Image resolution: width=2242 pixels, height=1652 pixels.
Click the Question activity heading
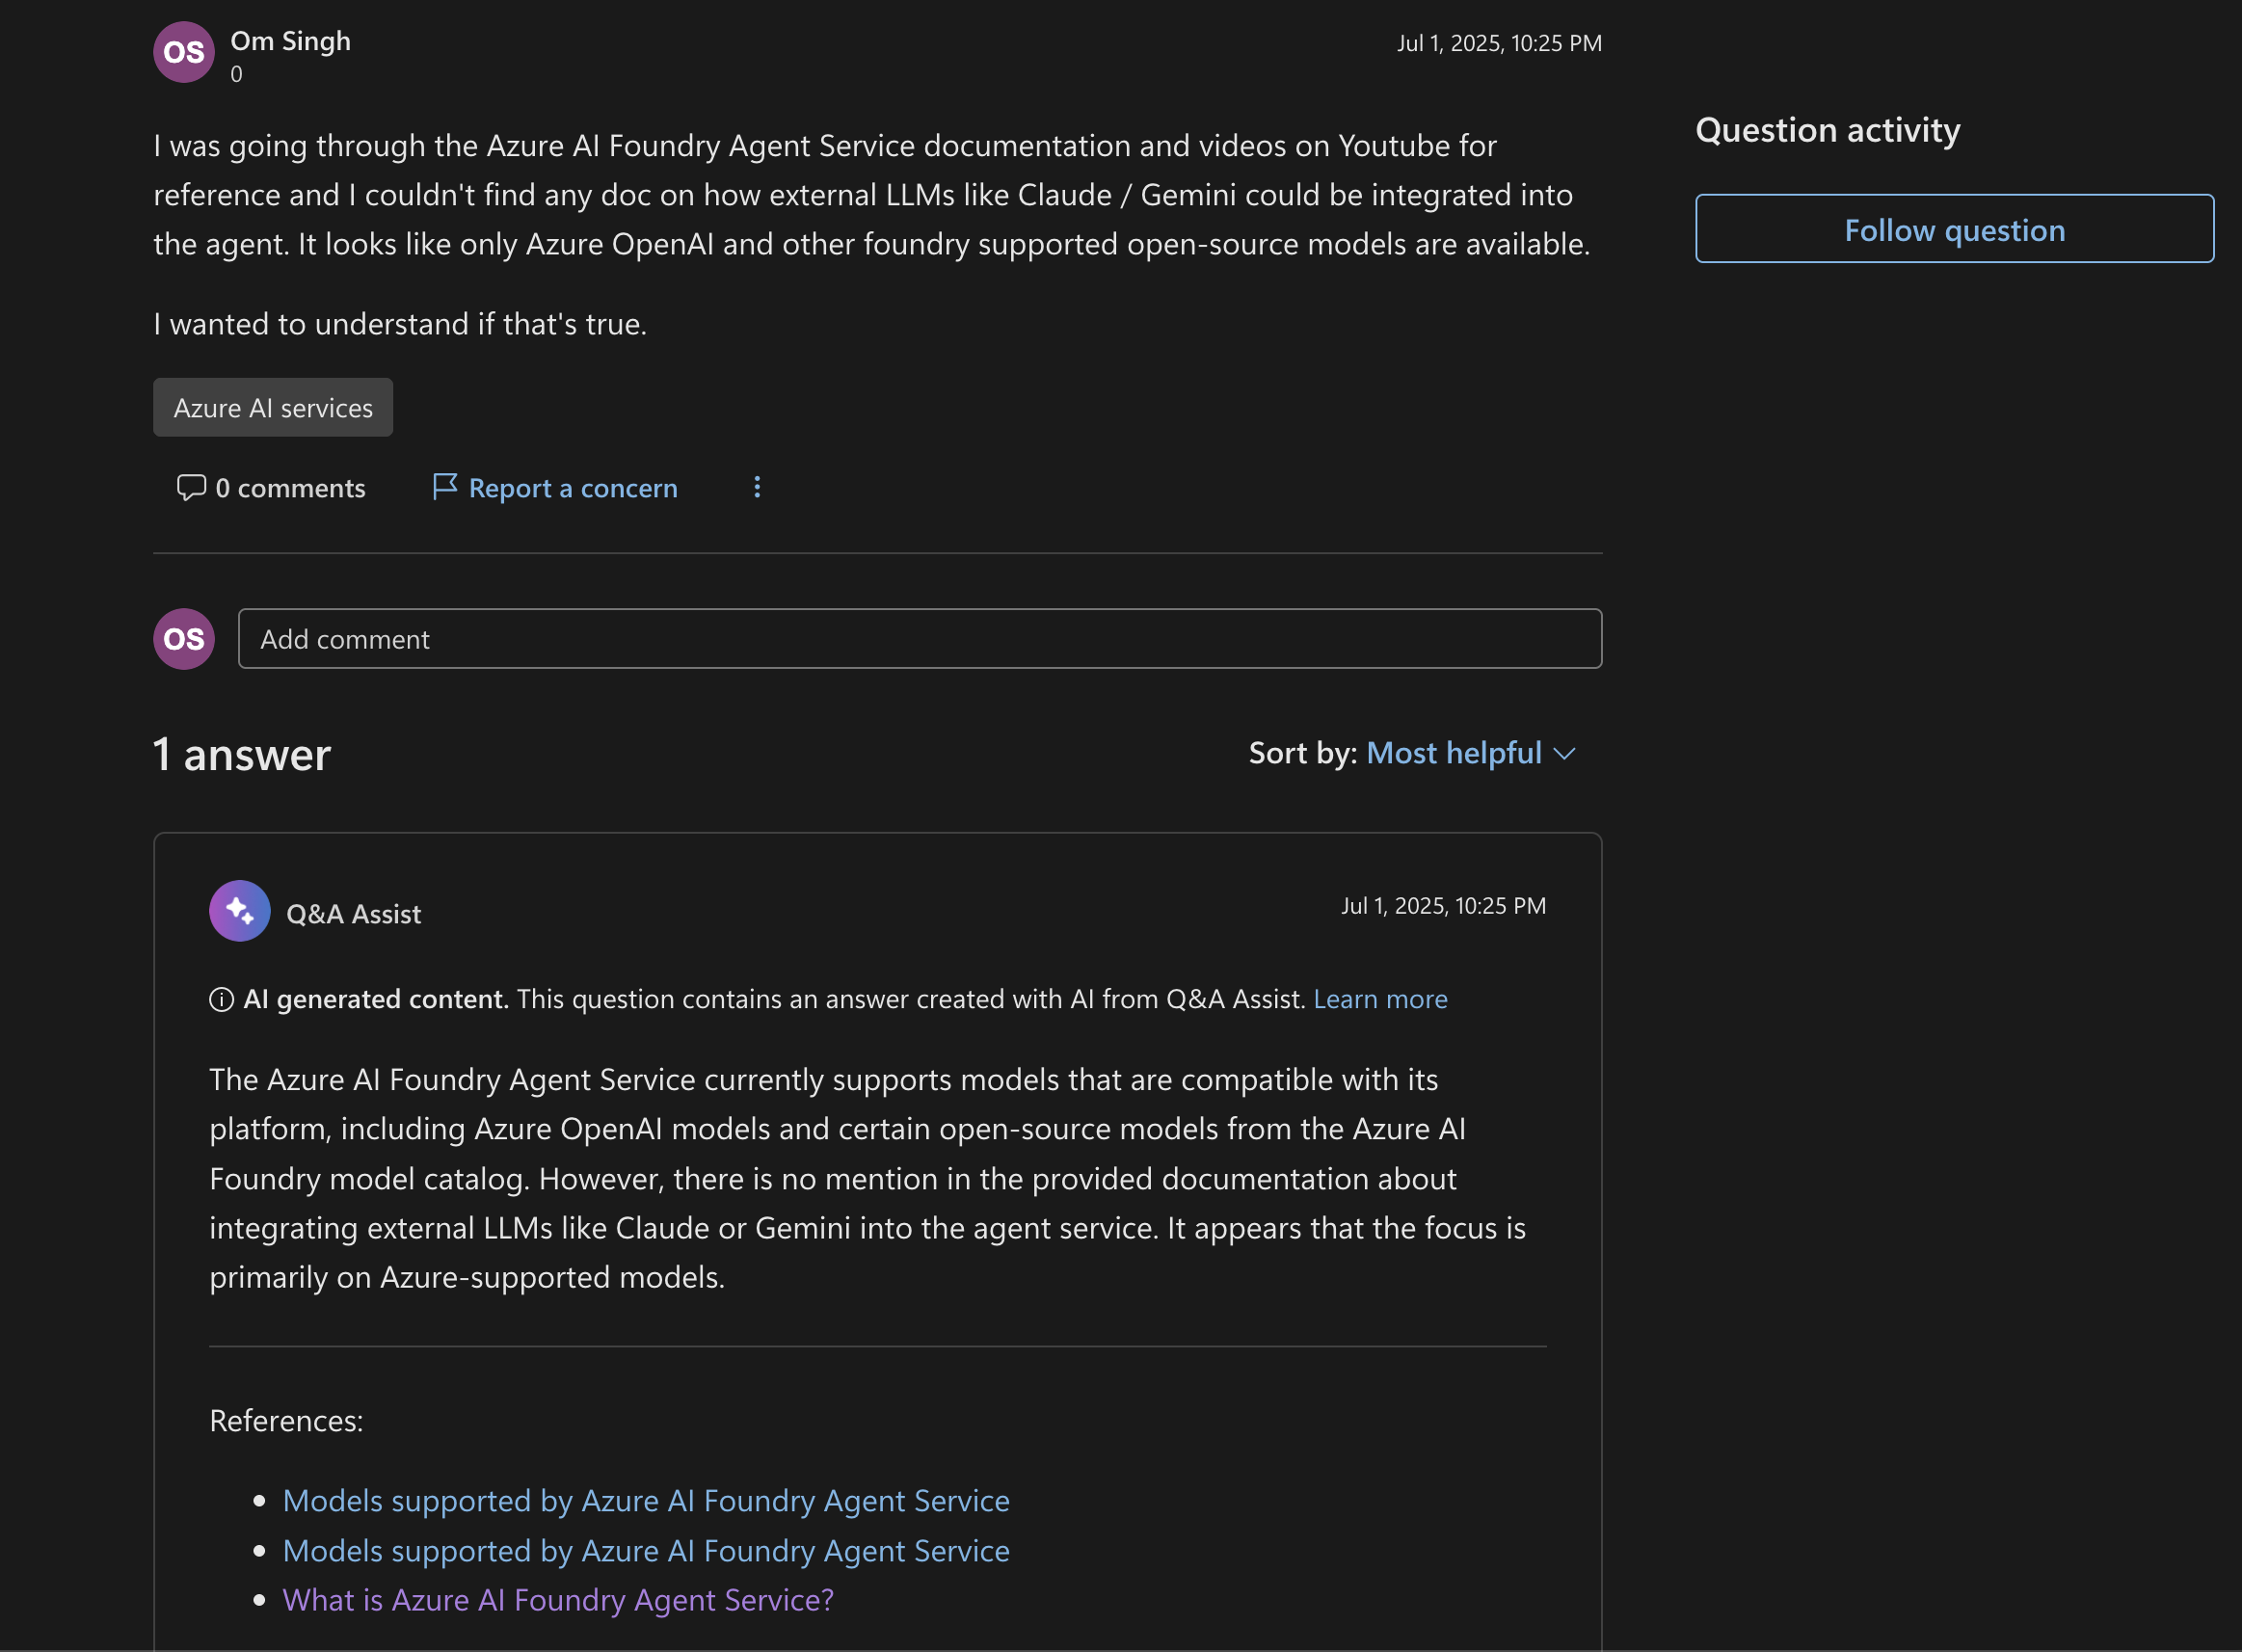click(1828, 130)
